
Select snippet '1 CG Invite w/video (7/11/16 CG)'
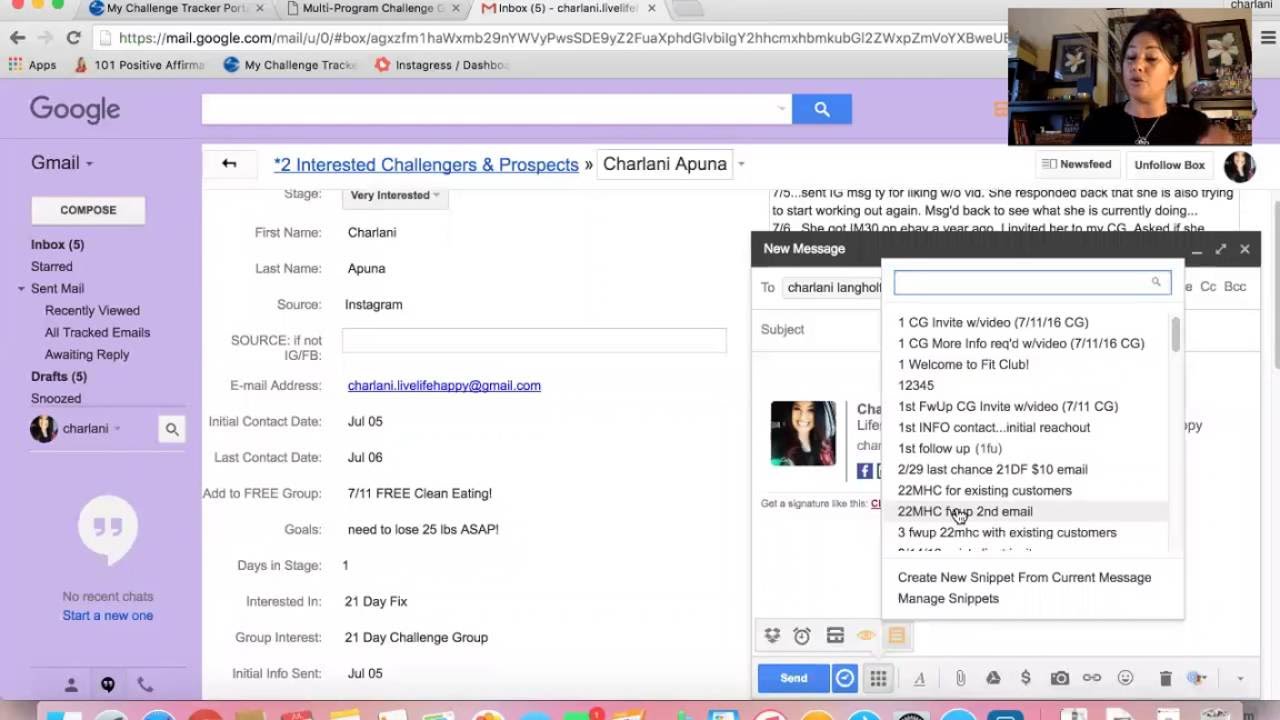993,322
